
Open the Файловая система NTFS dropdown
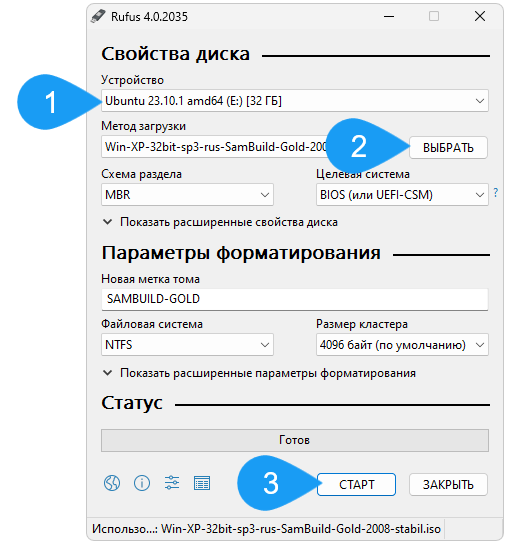(x=187, y=345)
